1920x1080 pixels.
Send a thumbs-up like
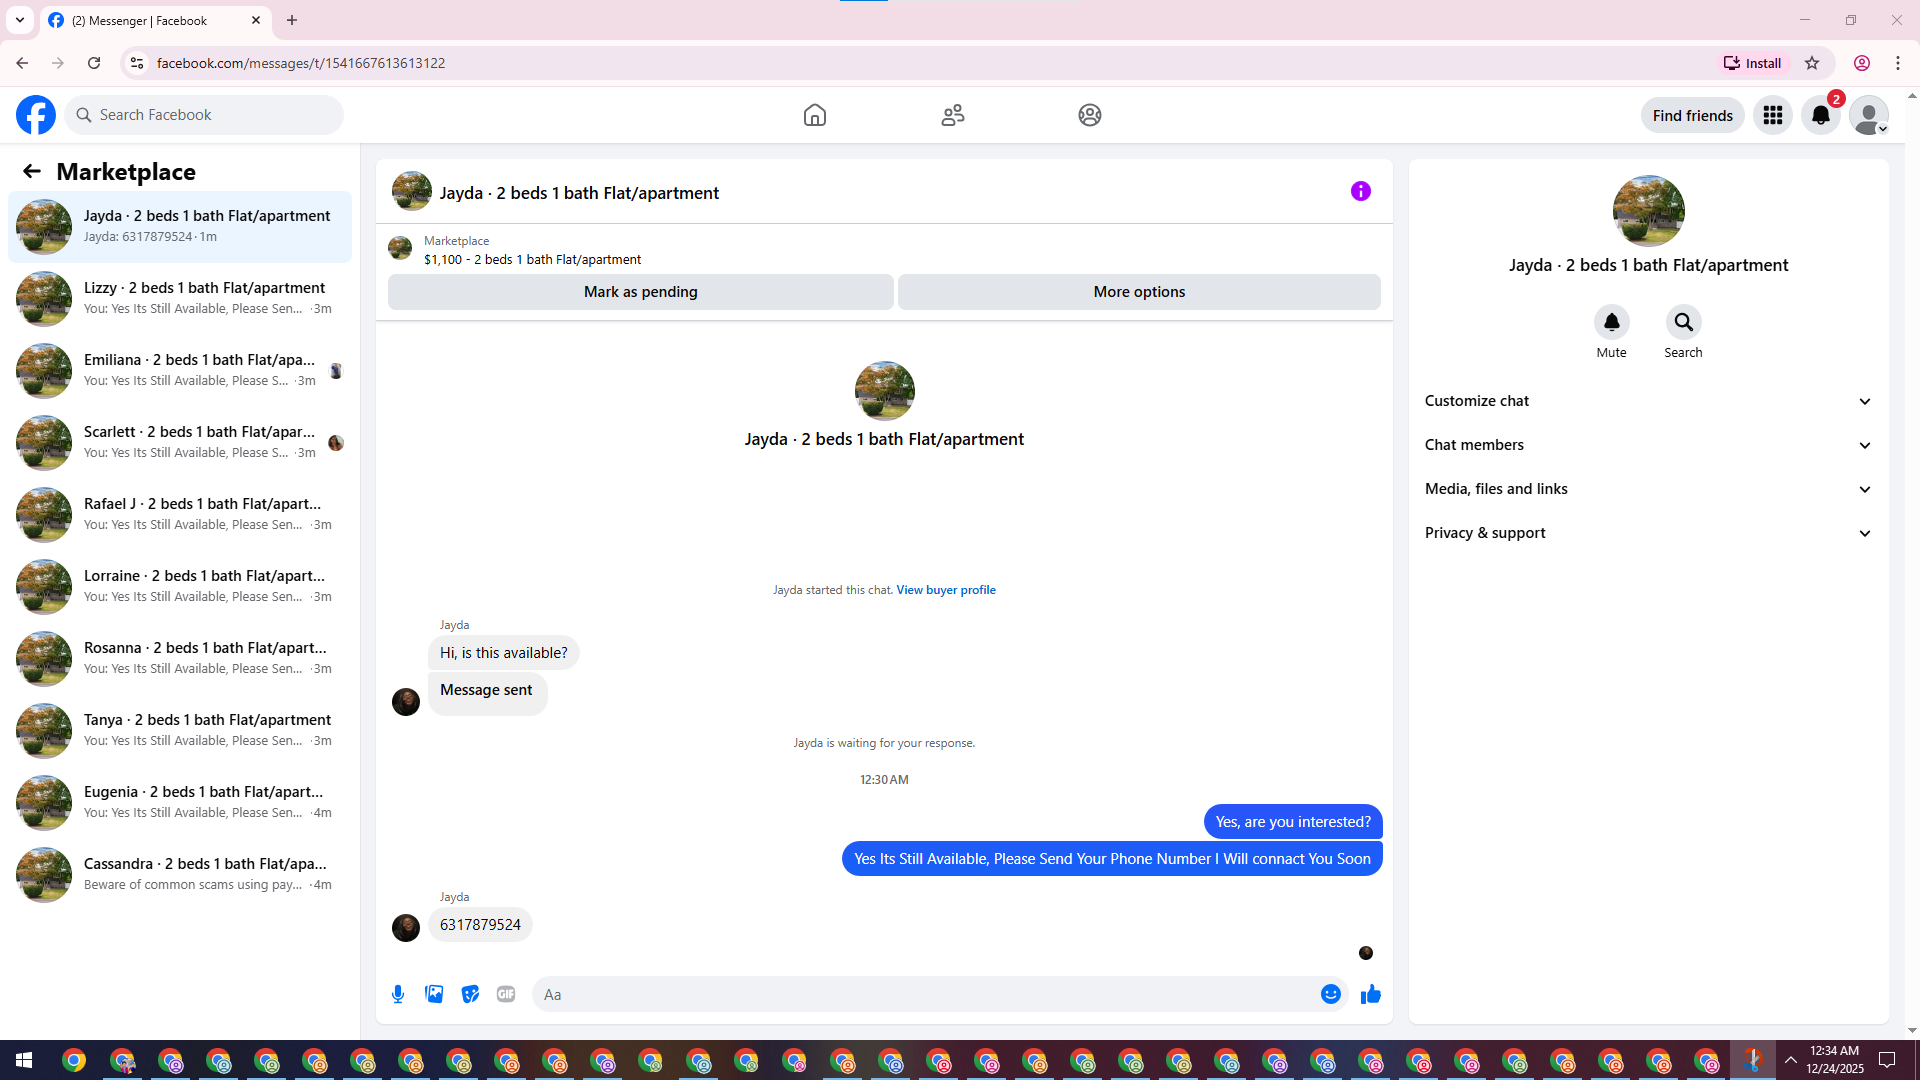click(x=1370, y=994)
